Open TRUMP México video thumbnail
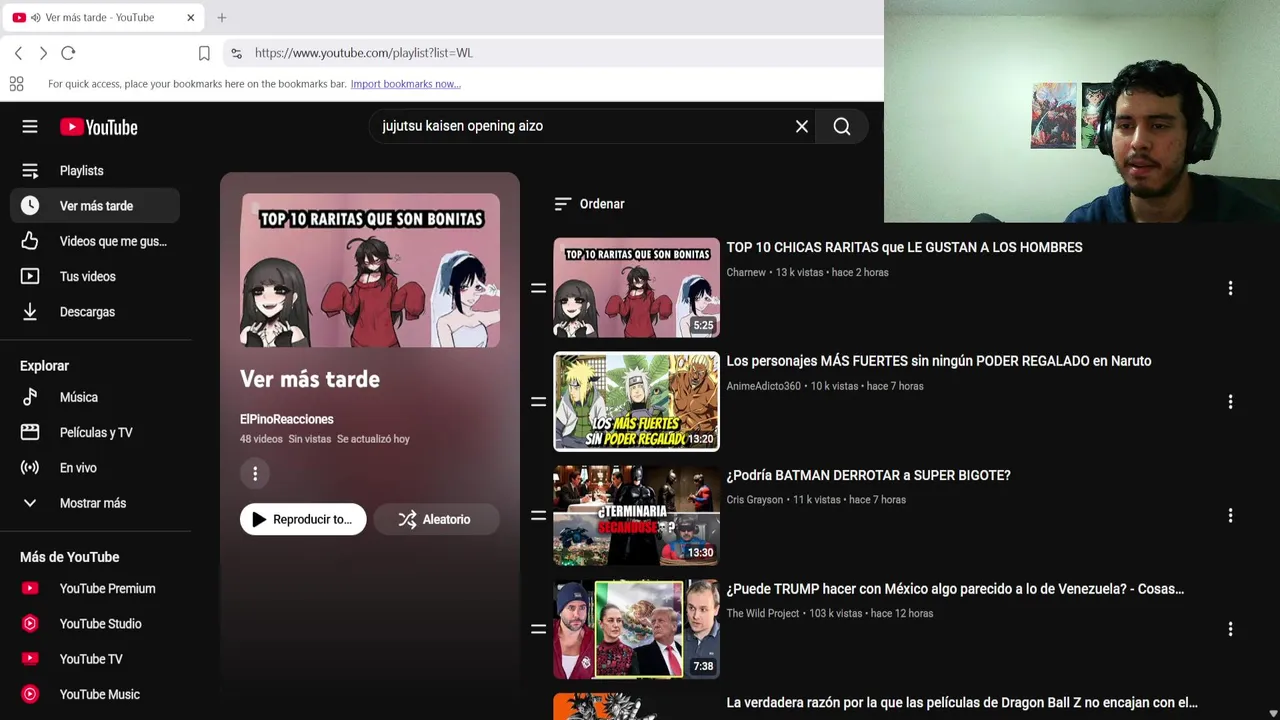 636,629
